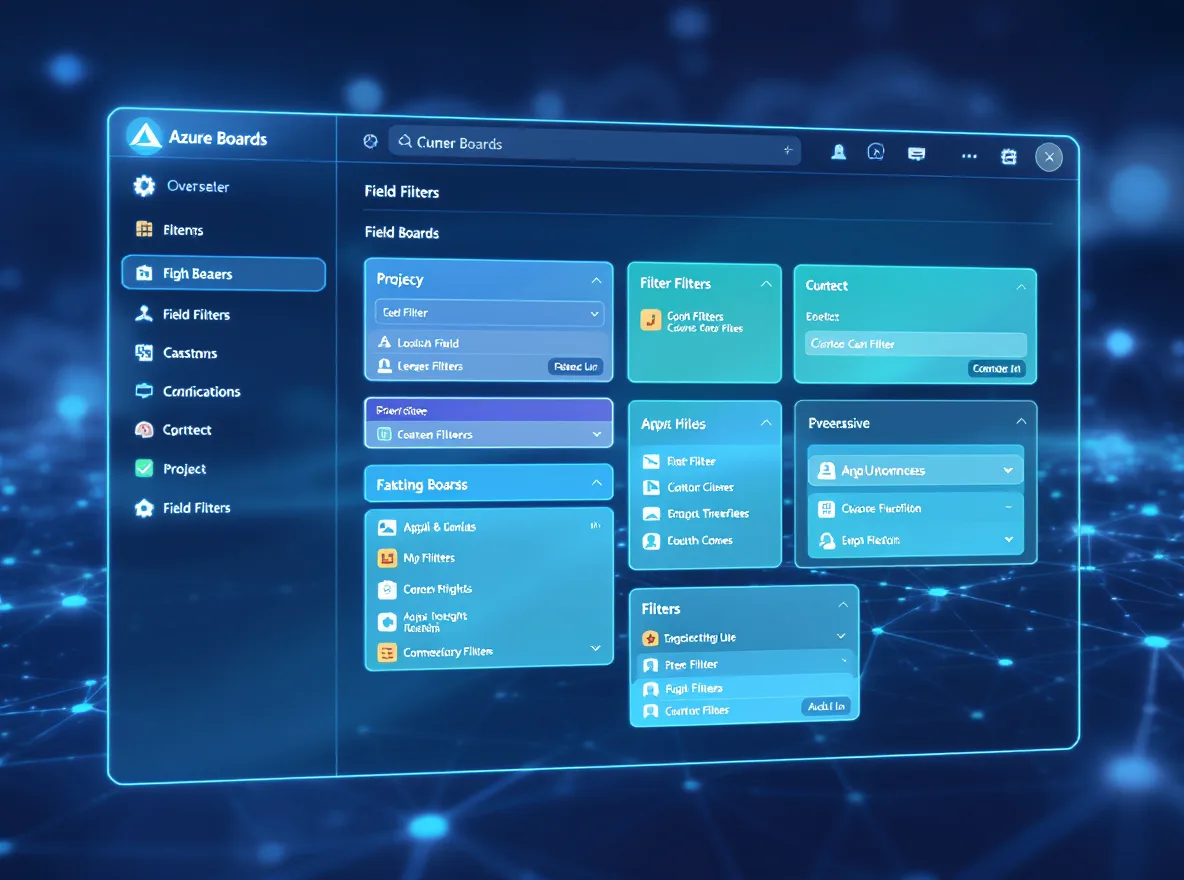Open the orange My Filters icon
The image size is (1184, 880).
(x=385, y=557)
